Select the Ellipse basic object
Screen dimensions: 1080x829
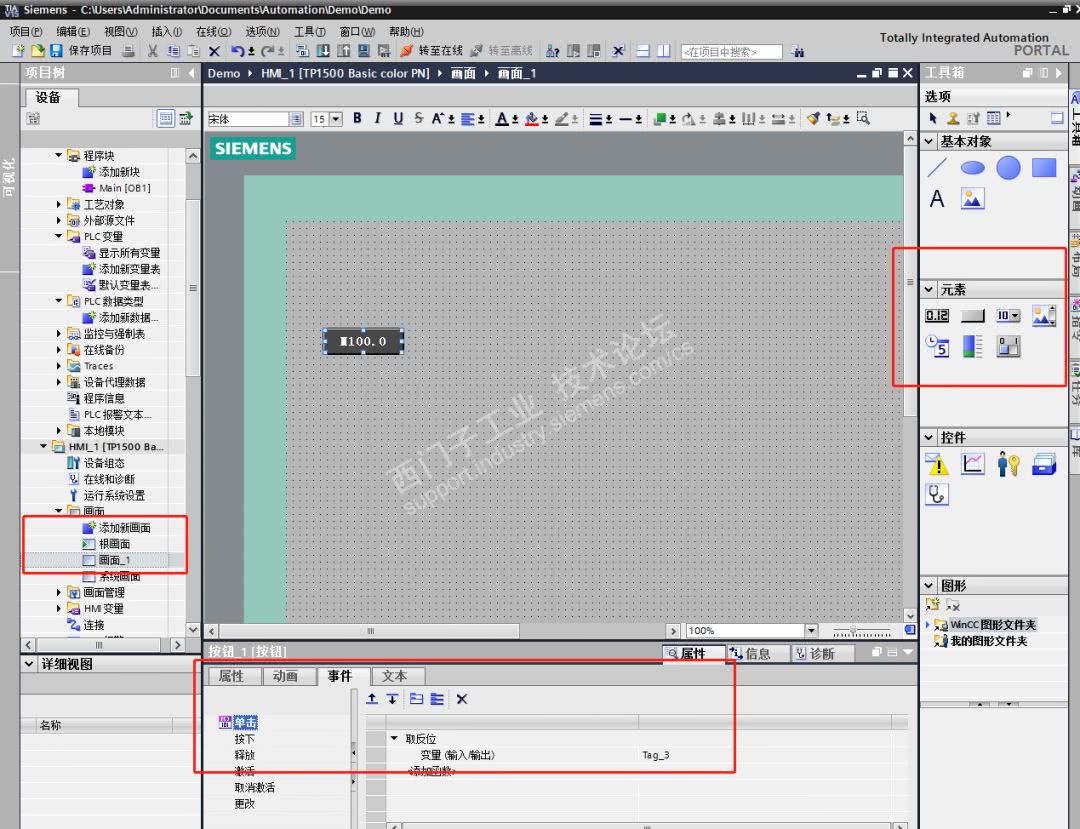click(973, 167)
